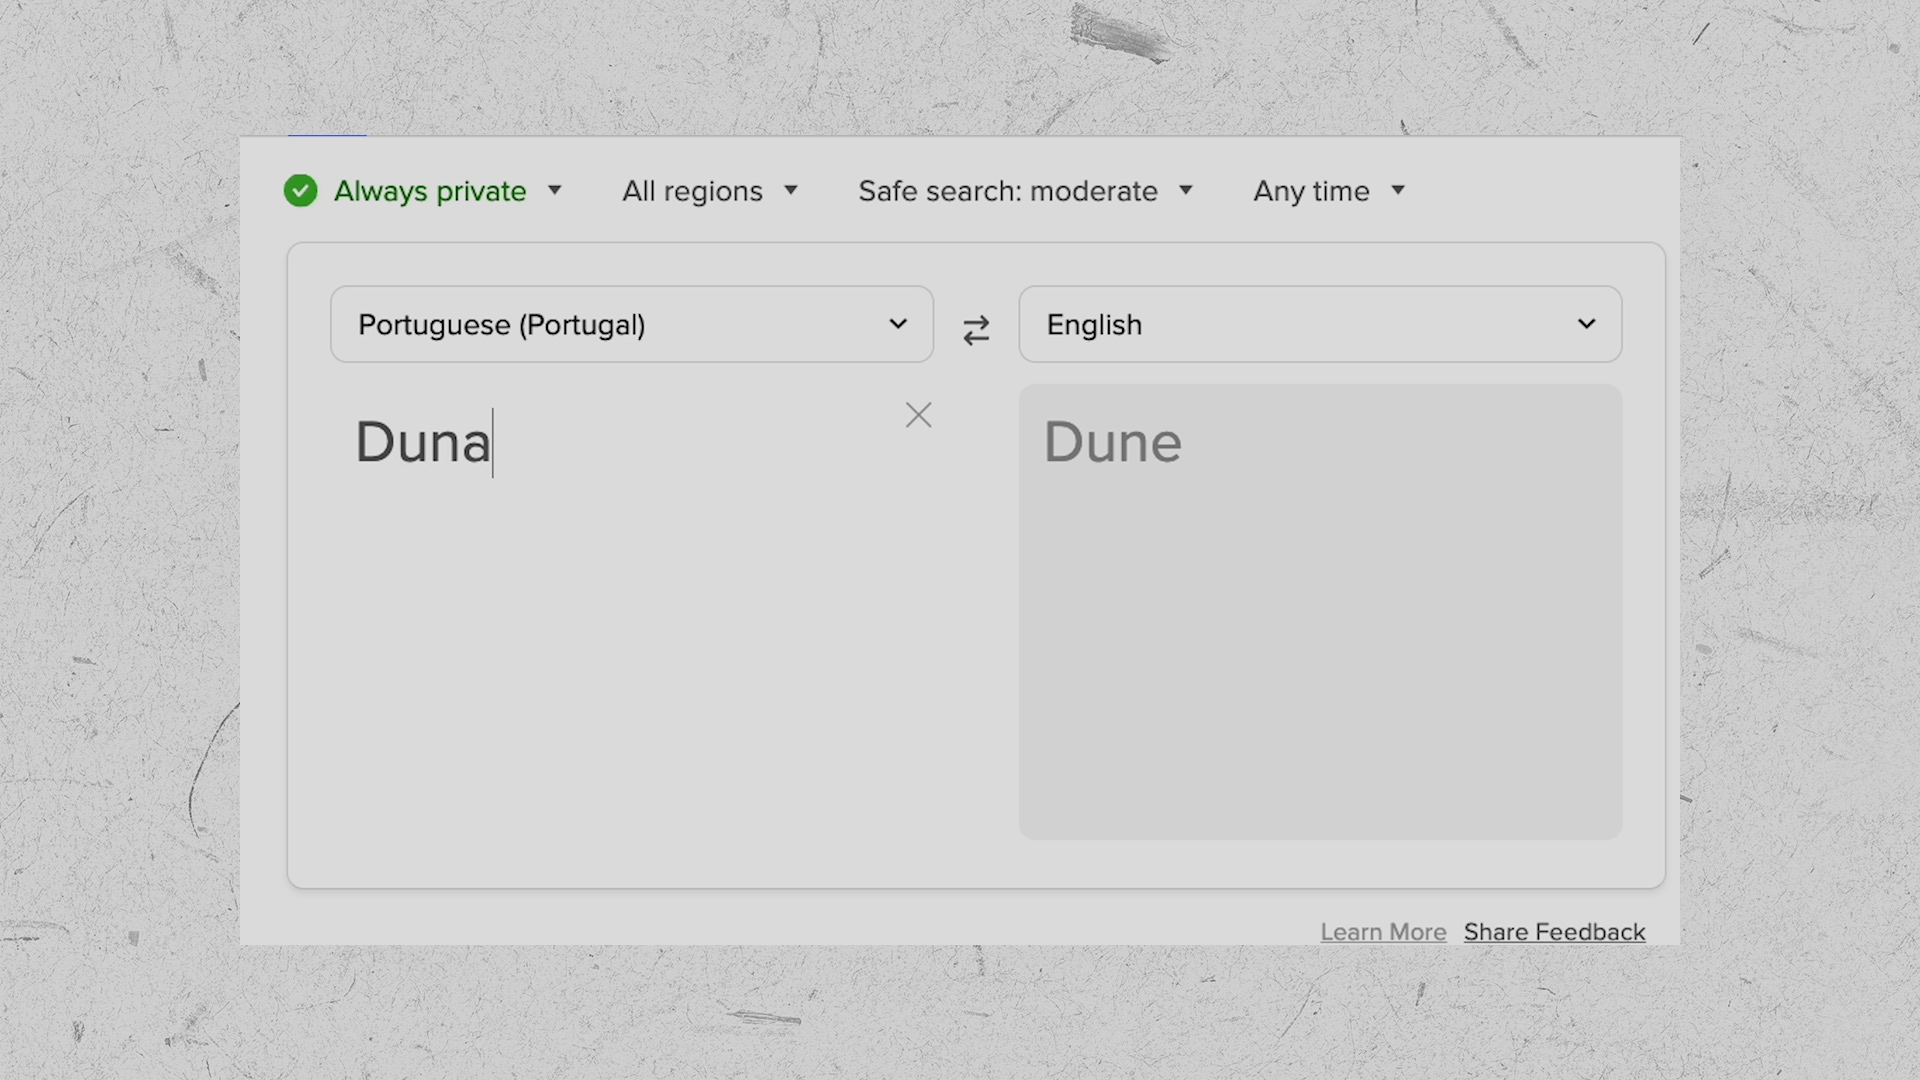The height and width of the screenshot is (1080, 1920).
Task: Click the triangle arrow after All regions
Action: 791,190
